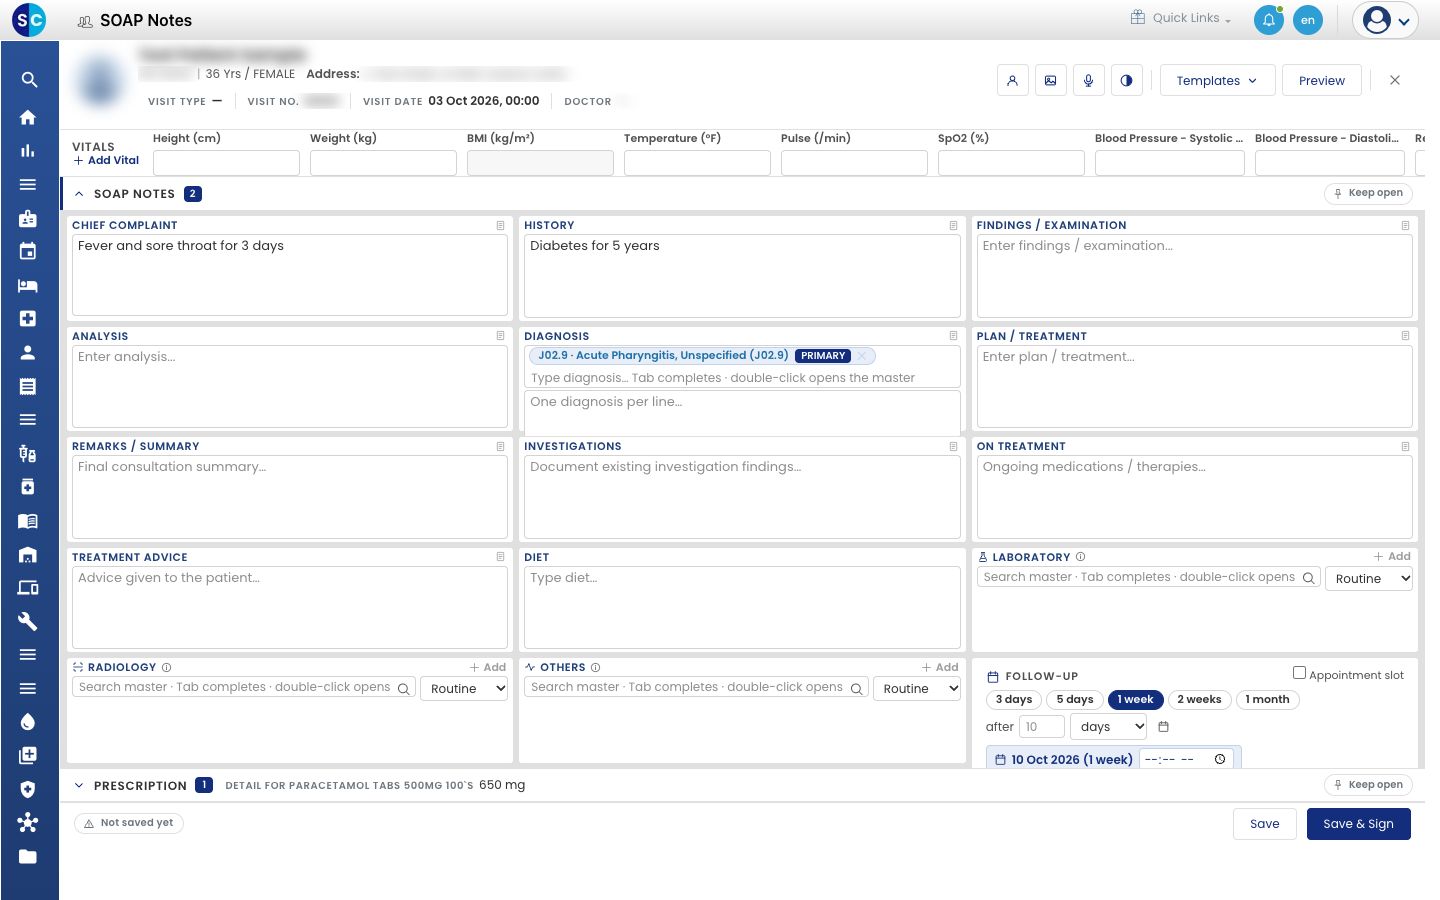
Task: Remove the J02.9 diagnosis chip
Action: click(862, 356)
